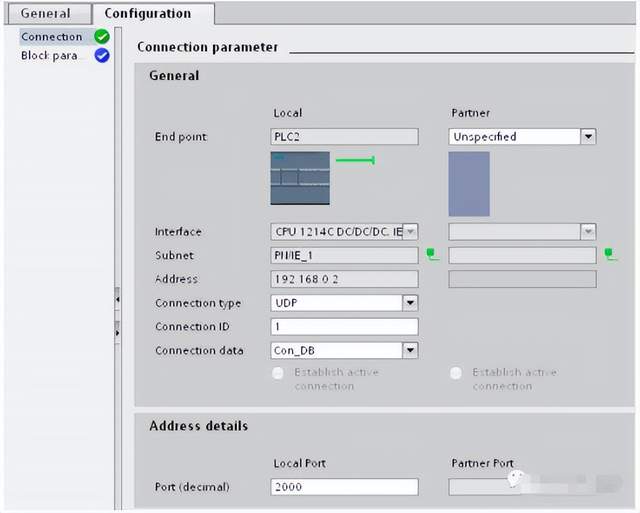
Task: Click the blue checkmark icon beside Block para
Action: click(102, 56)
